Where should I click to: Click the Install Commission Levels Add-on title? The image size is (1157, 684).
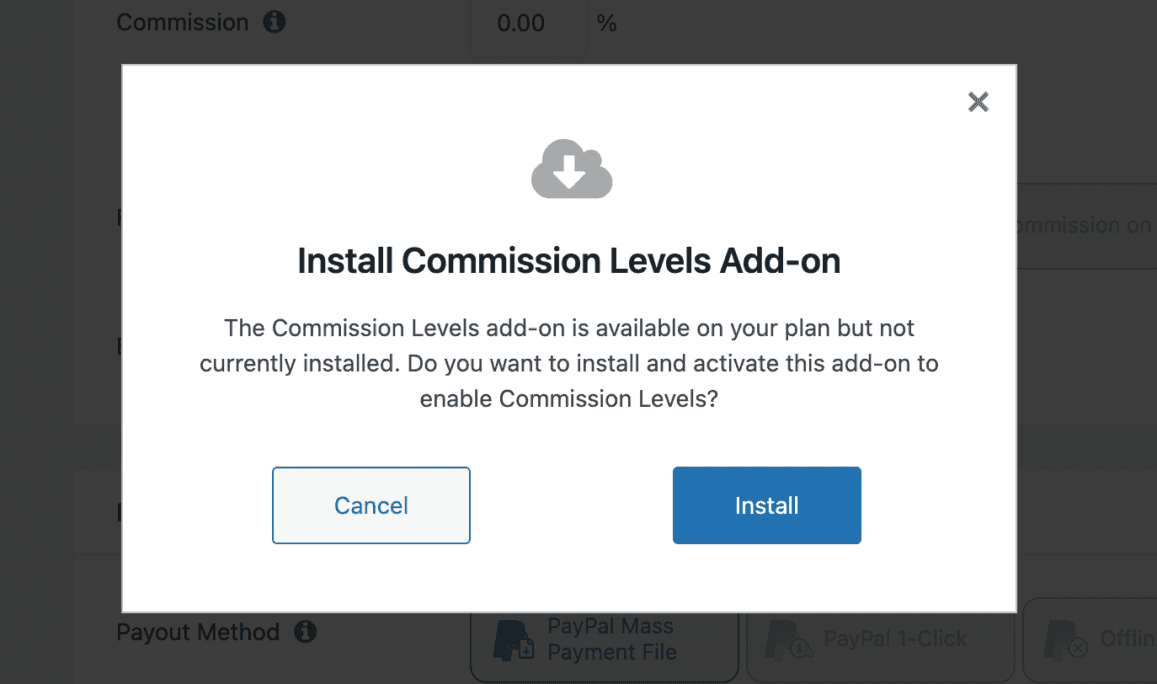568,260
